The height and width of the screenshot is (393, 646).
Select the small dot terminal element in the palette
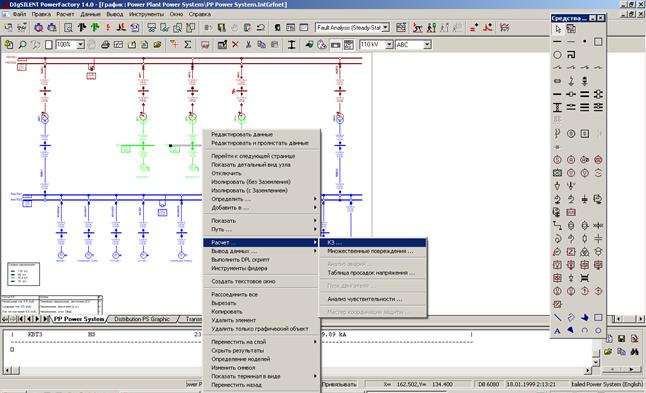[x=585, y=42]
